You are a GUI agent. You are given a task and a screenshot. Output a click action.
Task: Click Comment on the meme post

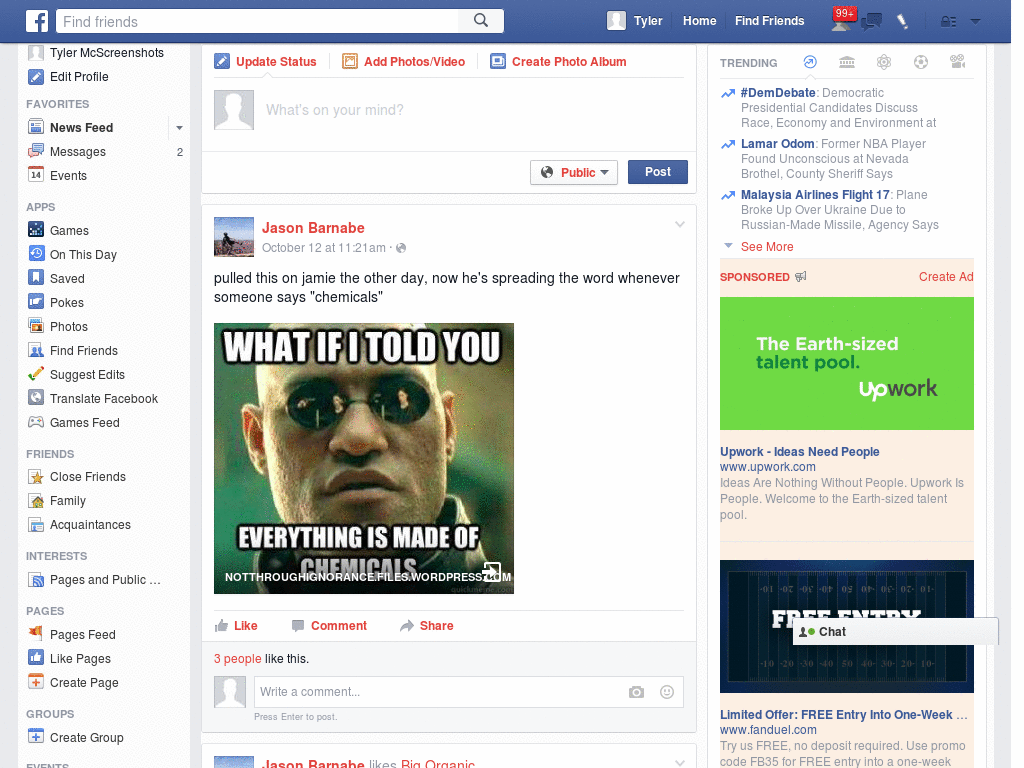(x=330, y=626)
